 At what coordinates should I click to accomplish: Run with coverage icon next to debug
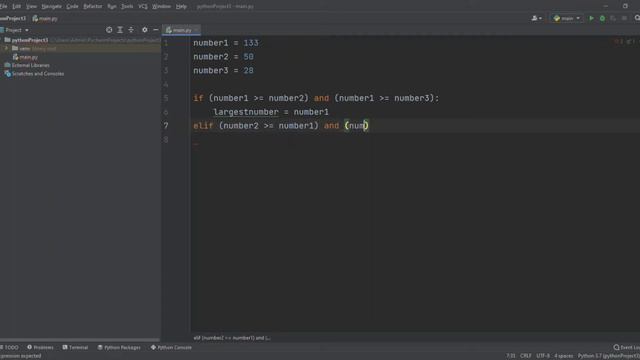point(613,18)
